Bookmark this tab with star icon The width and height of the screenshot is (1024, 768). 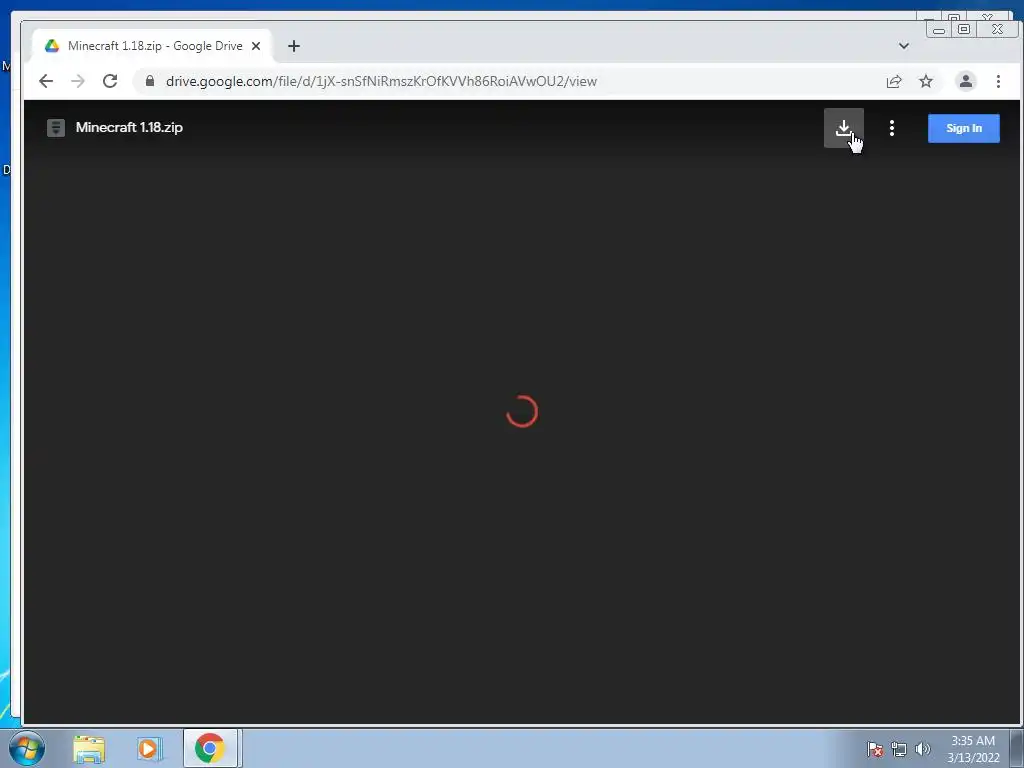click(x=925, y=81)
